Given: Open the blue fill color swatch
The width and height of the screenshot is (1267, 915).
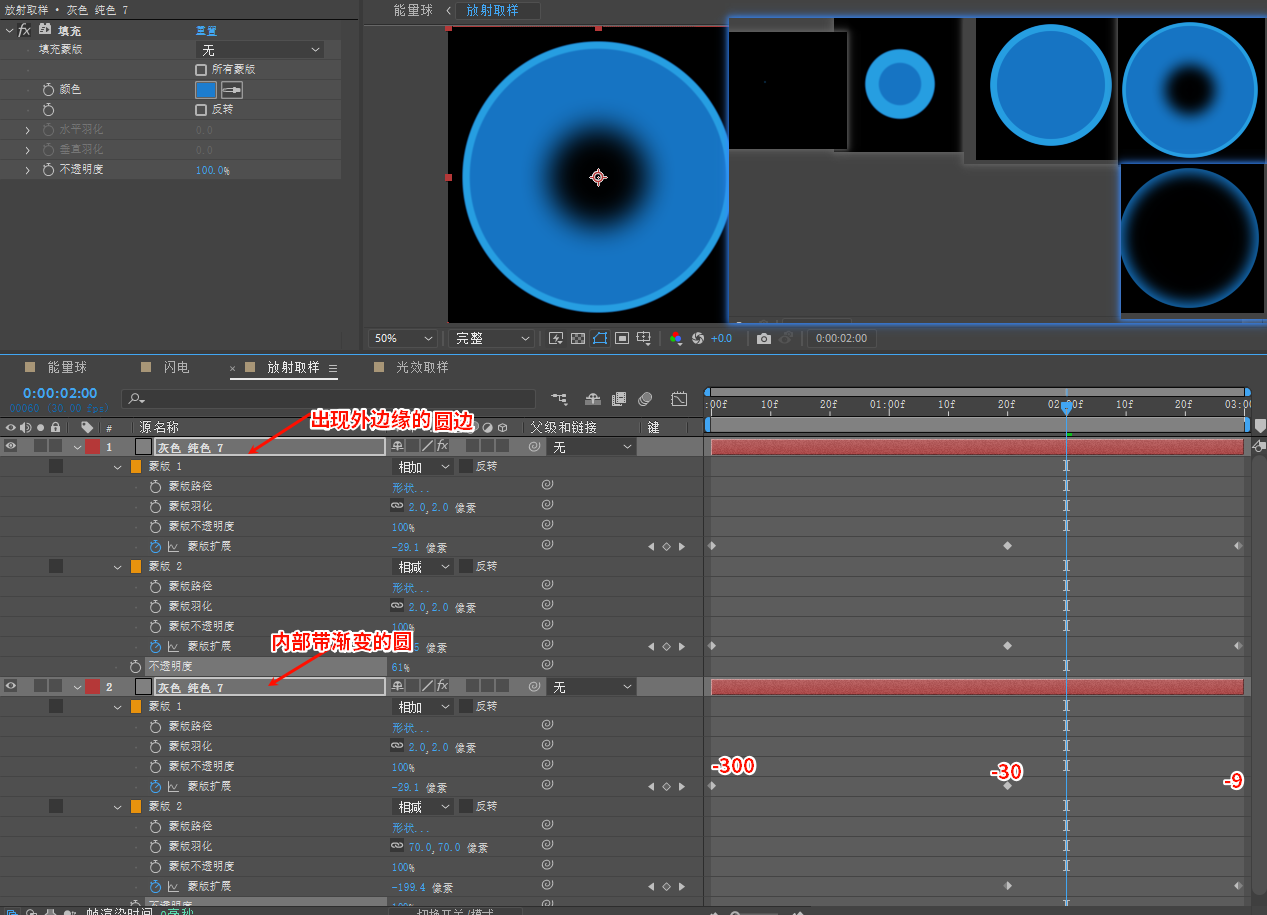Looking at the screenshot, I should point(206,90).
